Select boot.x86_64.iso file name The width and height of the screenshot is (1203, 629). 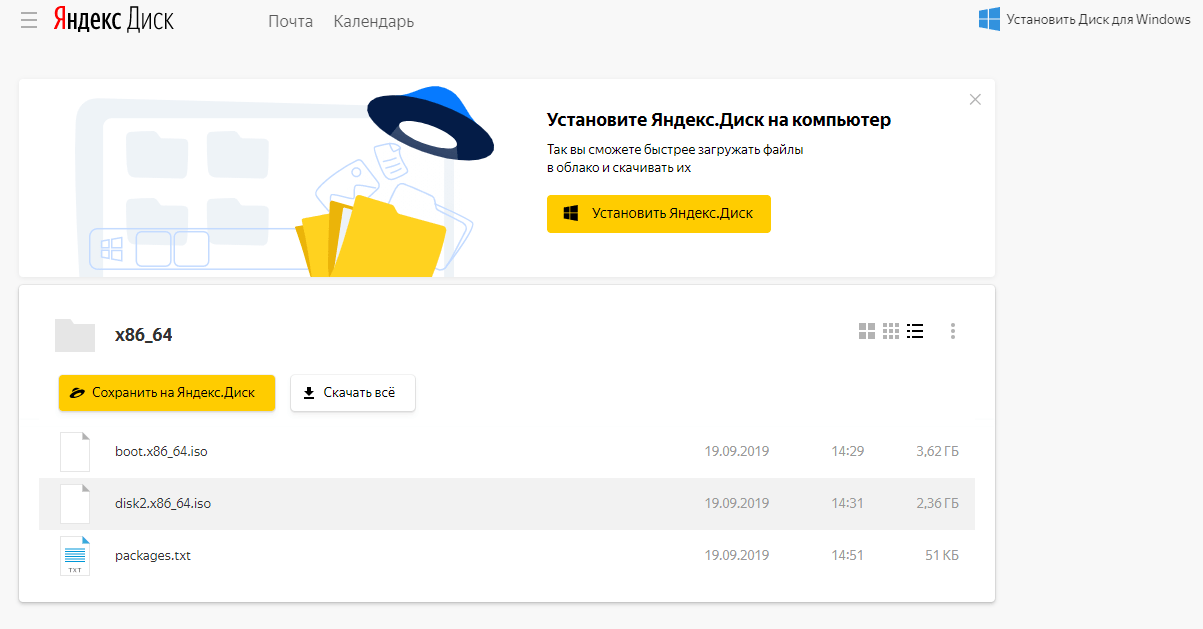pos(161,452)
